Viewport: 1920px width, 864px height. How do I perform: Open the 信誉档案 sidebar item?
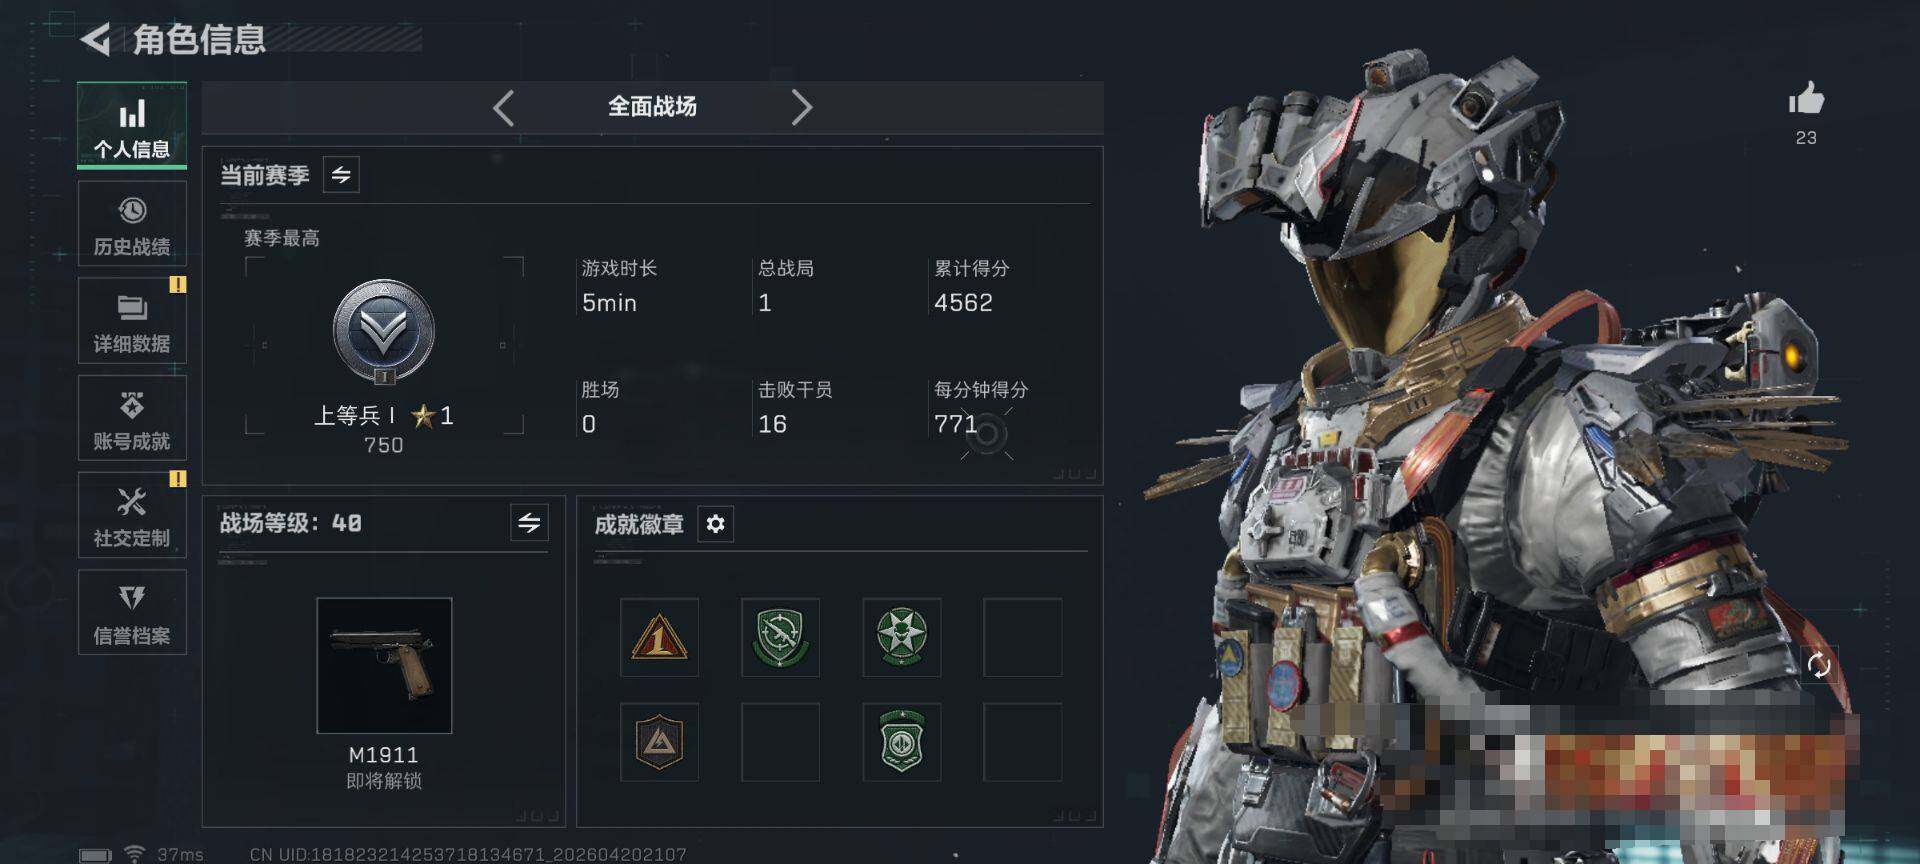pyautogui.click(x=132, y=612)
